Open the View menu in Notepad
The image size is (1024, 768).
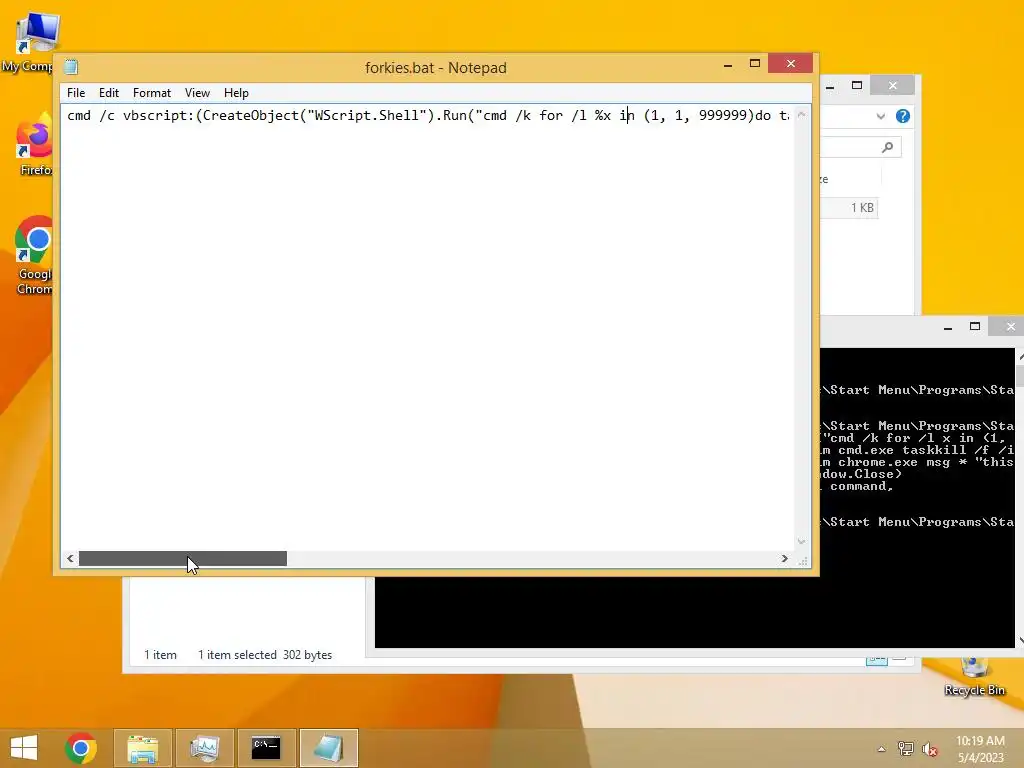[197, 93]
